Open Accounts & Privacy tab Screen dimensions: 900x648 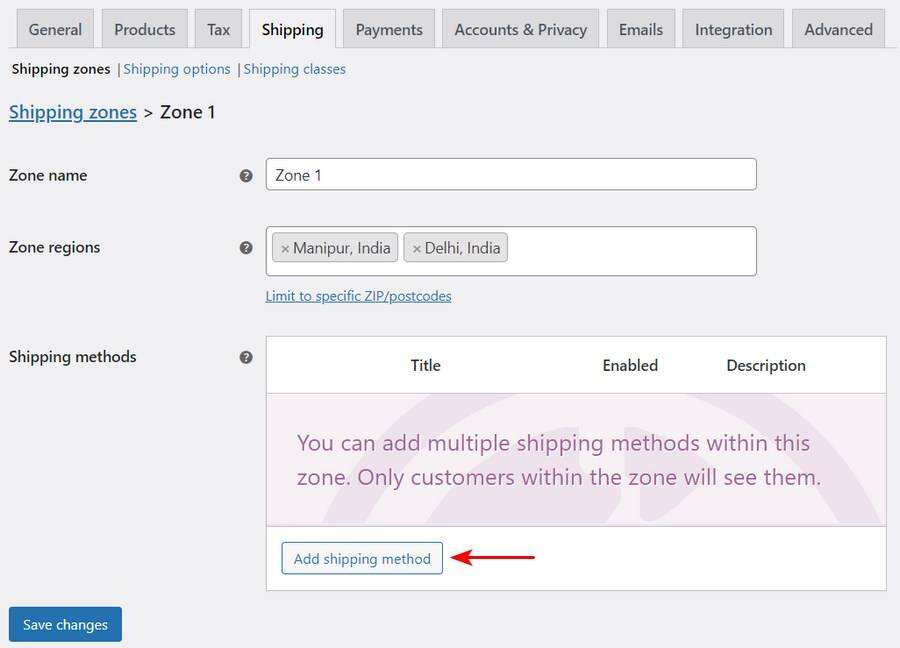pyautogui.click(x=520, y=29)
